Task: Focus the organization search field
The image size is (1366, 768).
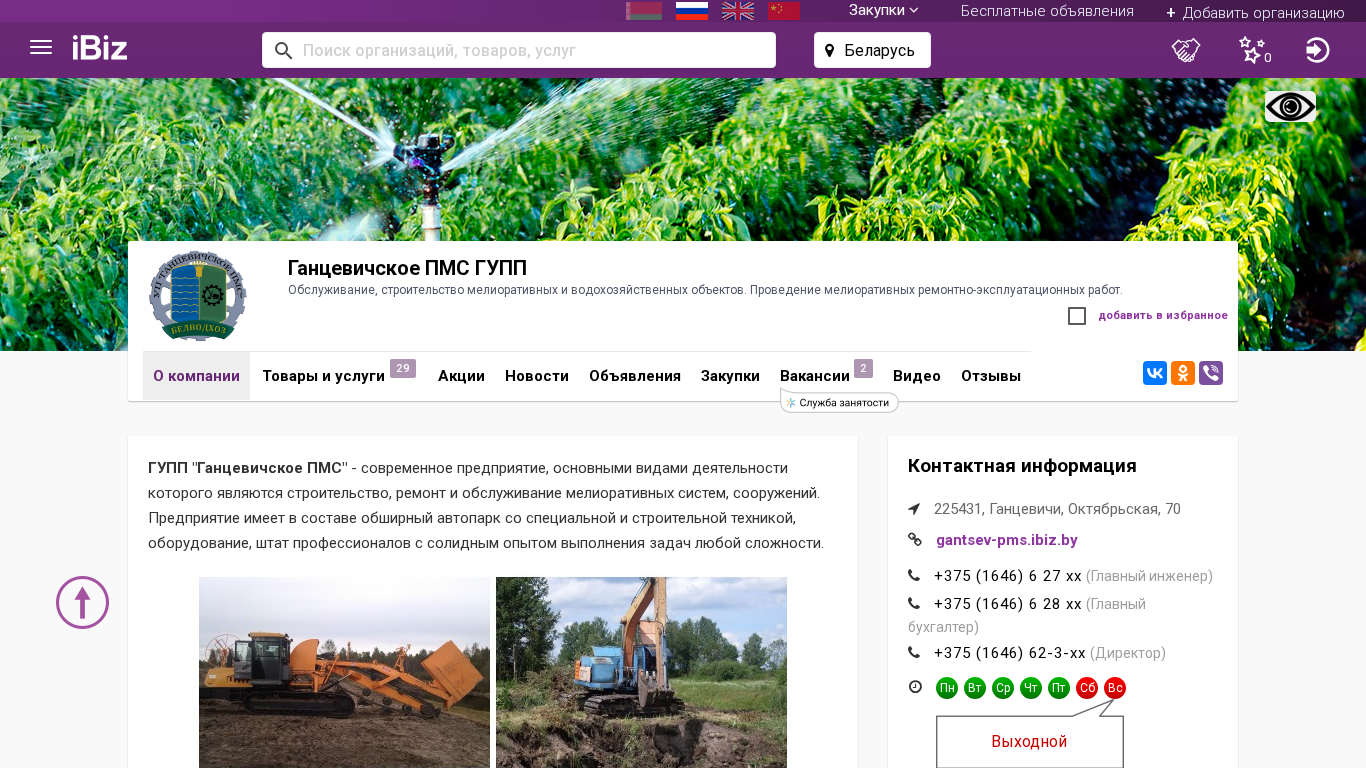Action: tap(519, 50)
